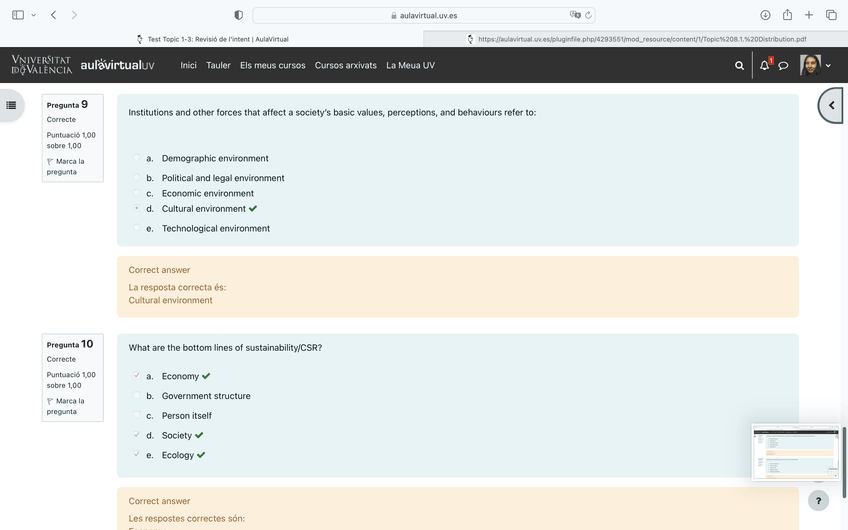Open the user profile menu dropdown

pos(816,66)
